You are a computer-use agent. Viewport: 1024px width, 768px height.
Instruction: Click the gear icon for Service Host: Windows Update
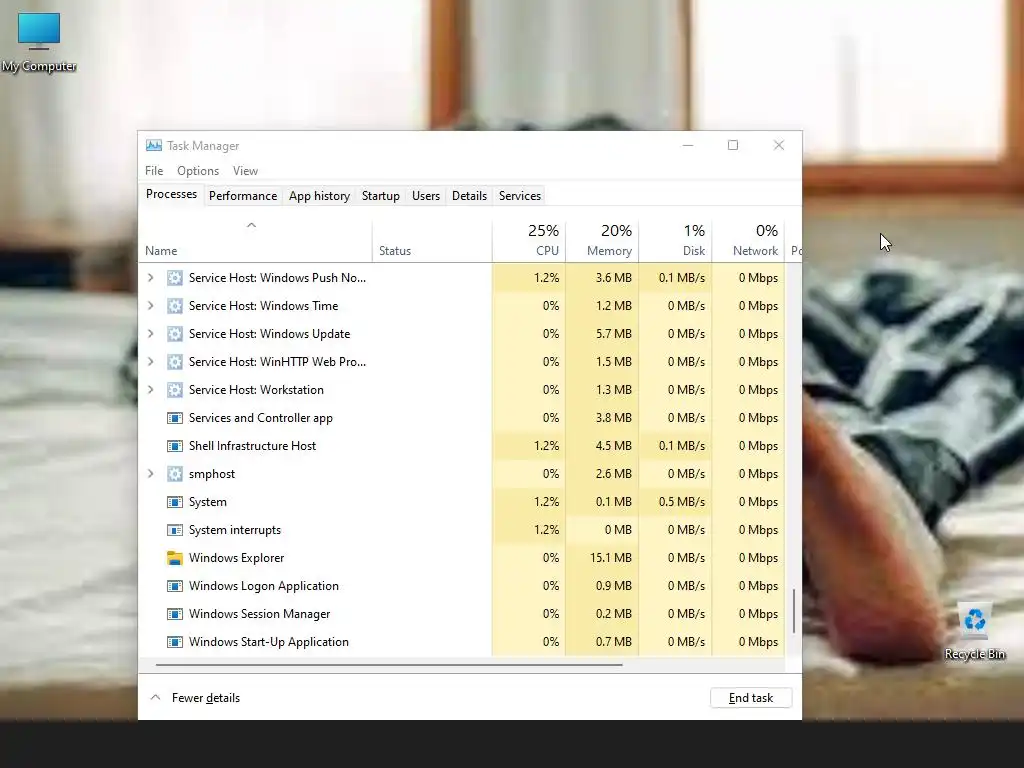pos(174,334)
